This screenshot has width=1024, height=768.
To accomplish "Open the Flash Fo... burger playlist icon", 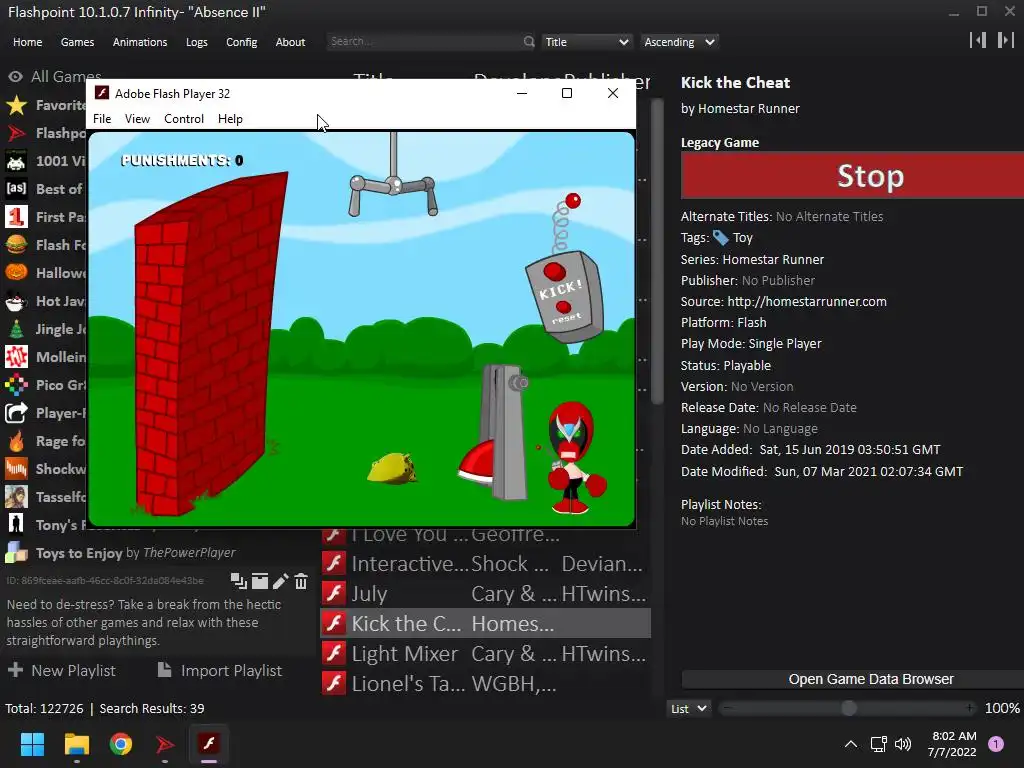I will (x=16, y=245).
